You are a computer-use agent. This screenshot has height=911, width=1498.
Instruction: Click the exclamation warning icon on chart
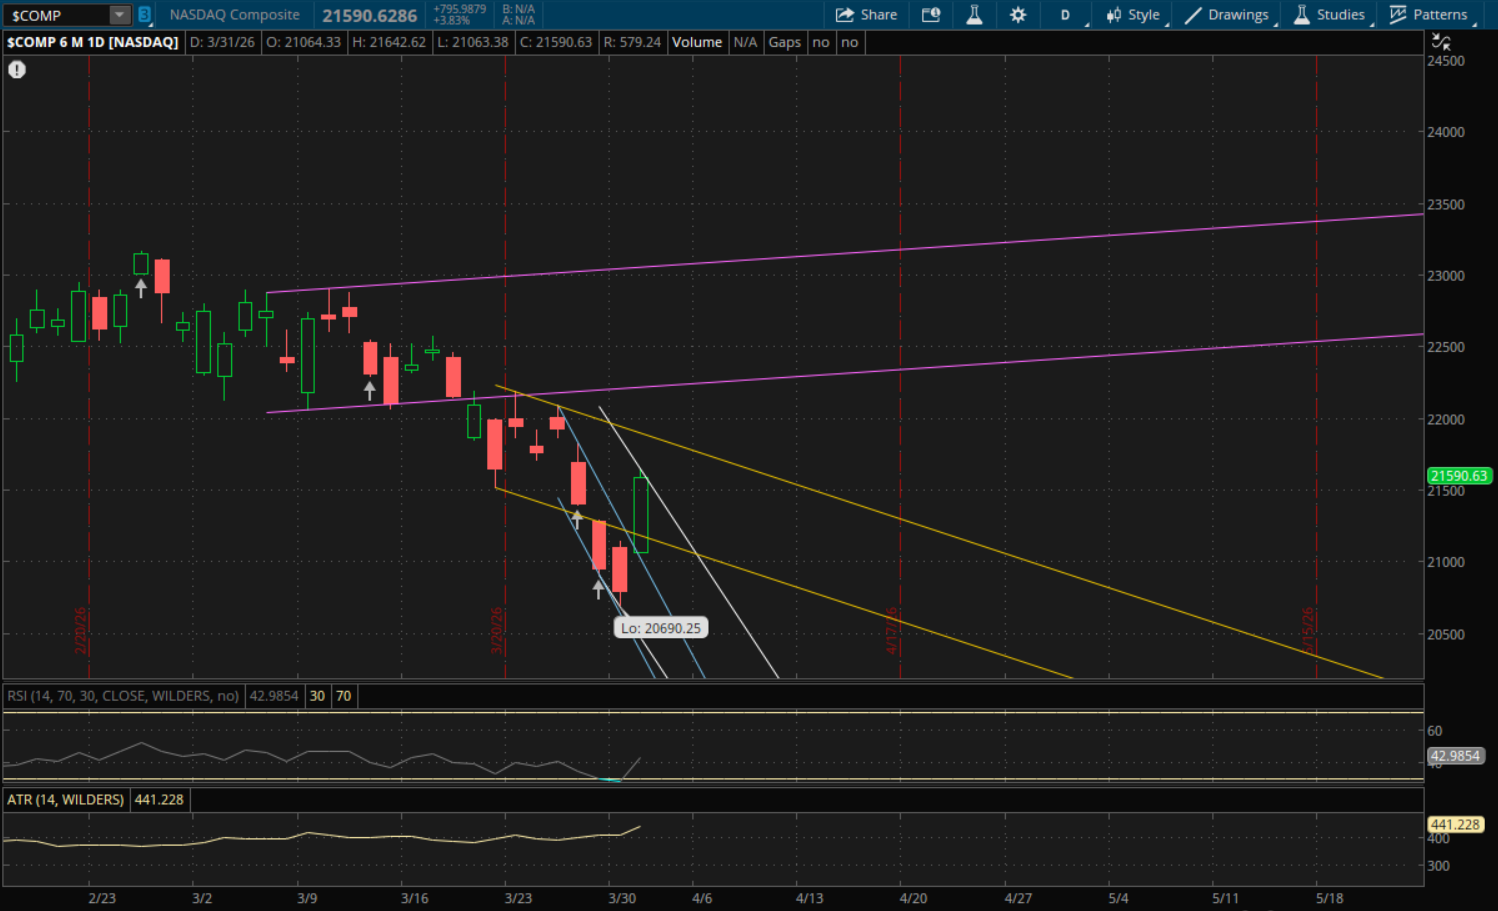point(17,70)
